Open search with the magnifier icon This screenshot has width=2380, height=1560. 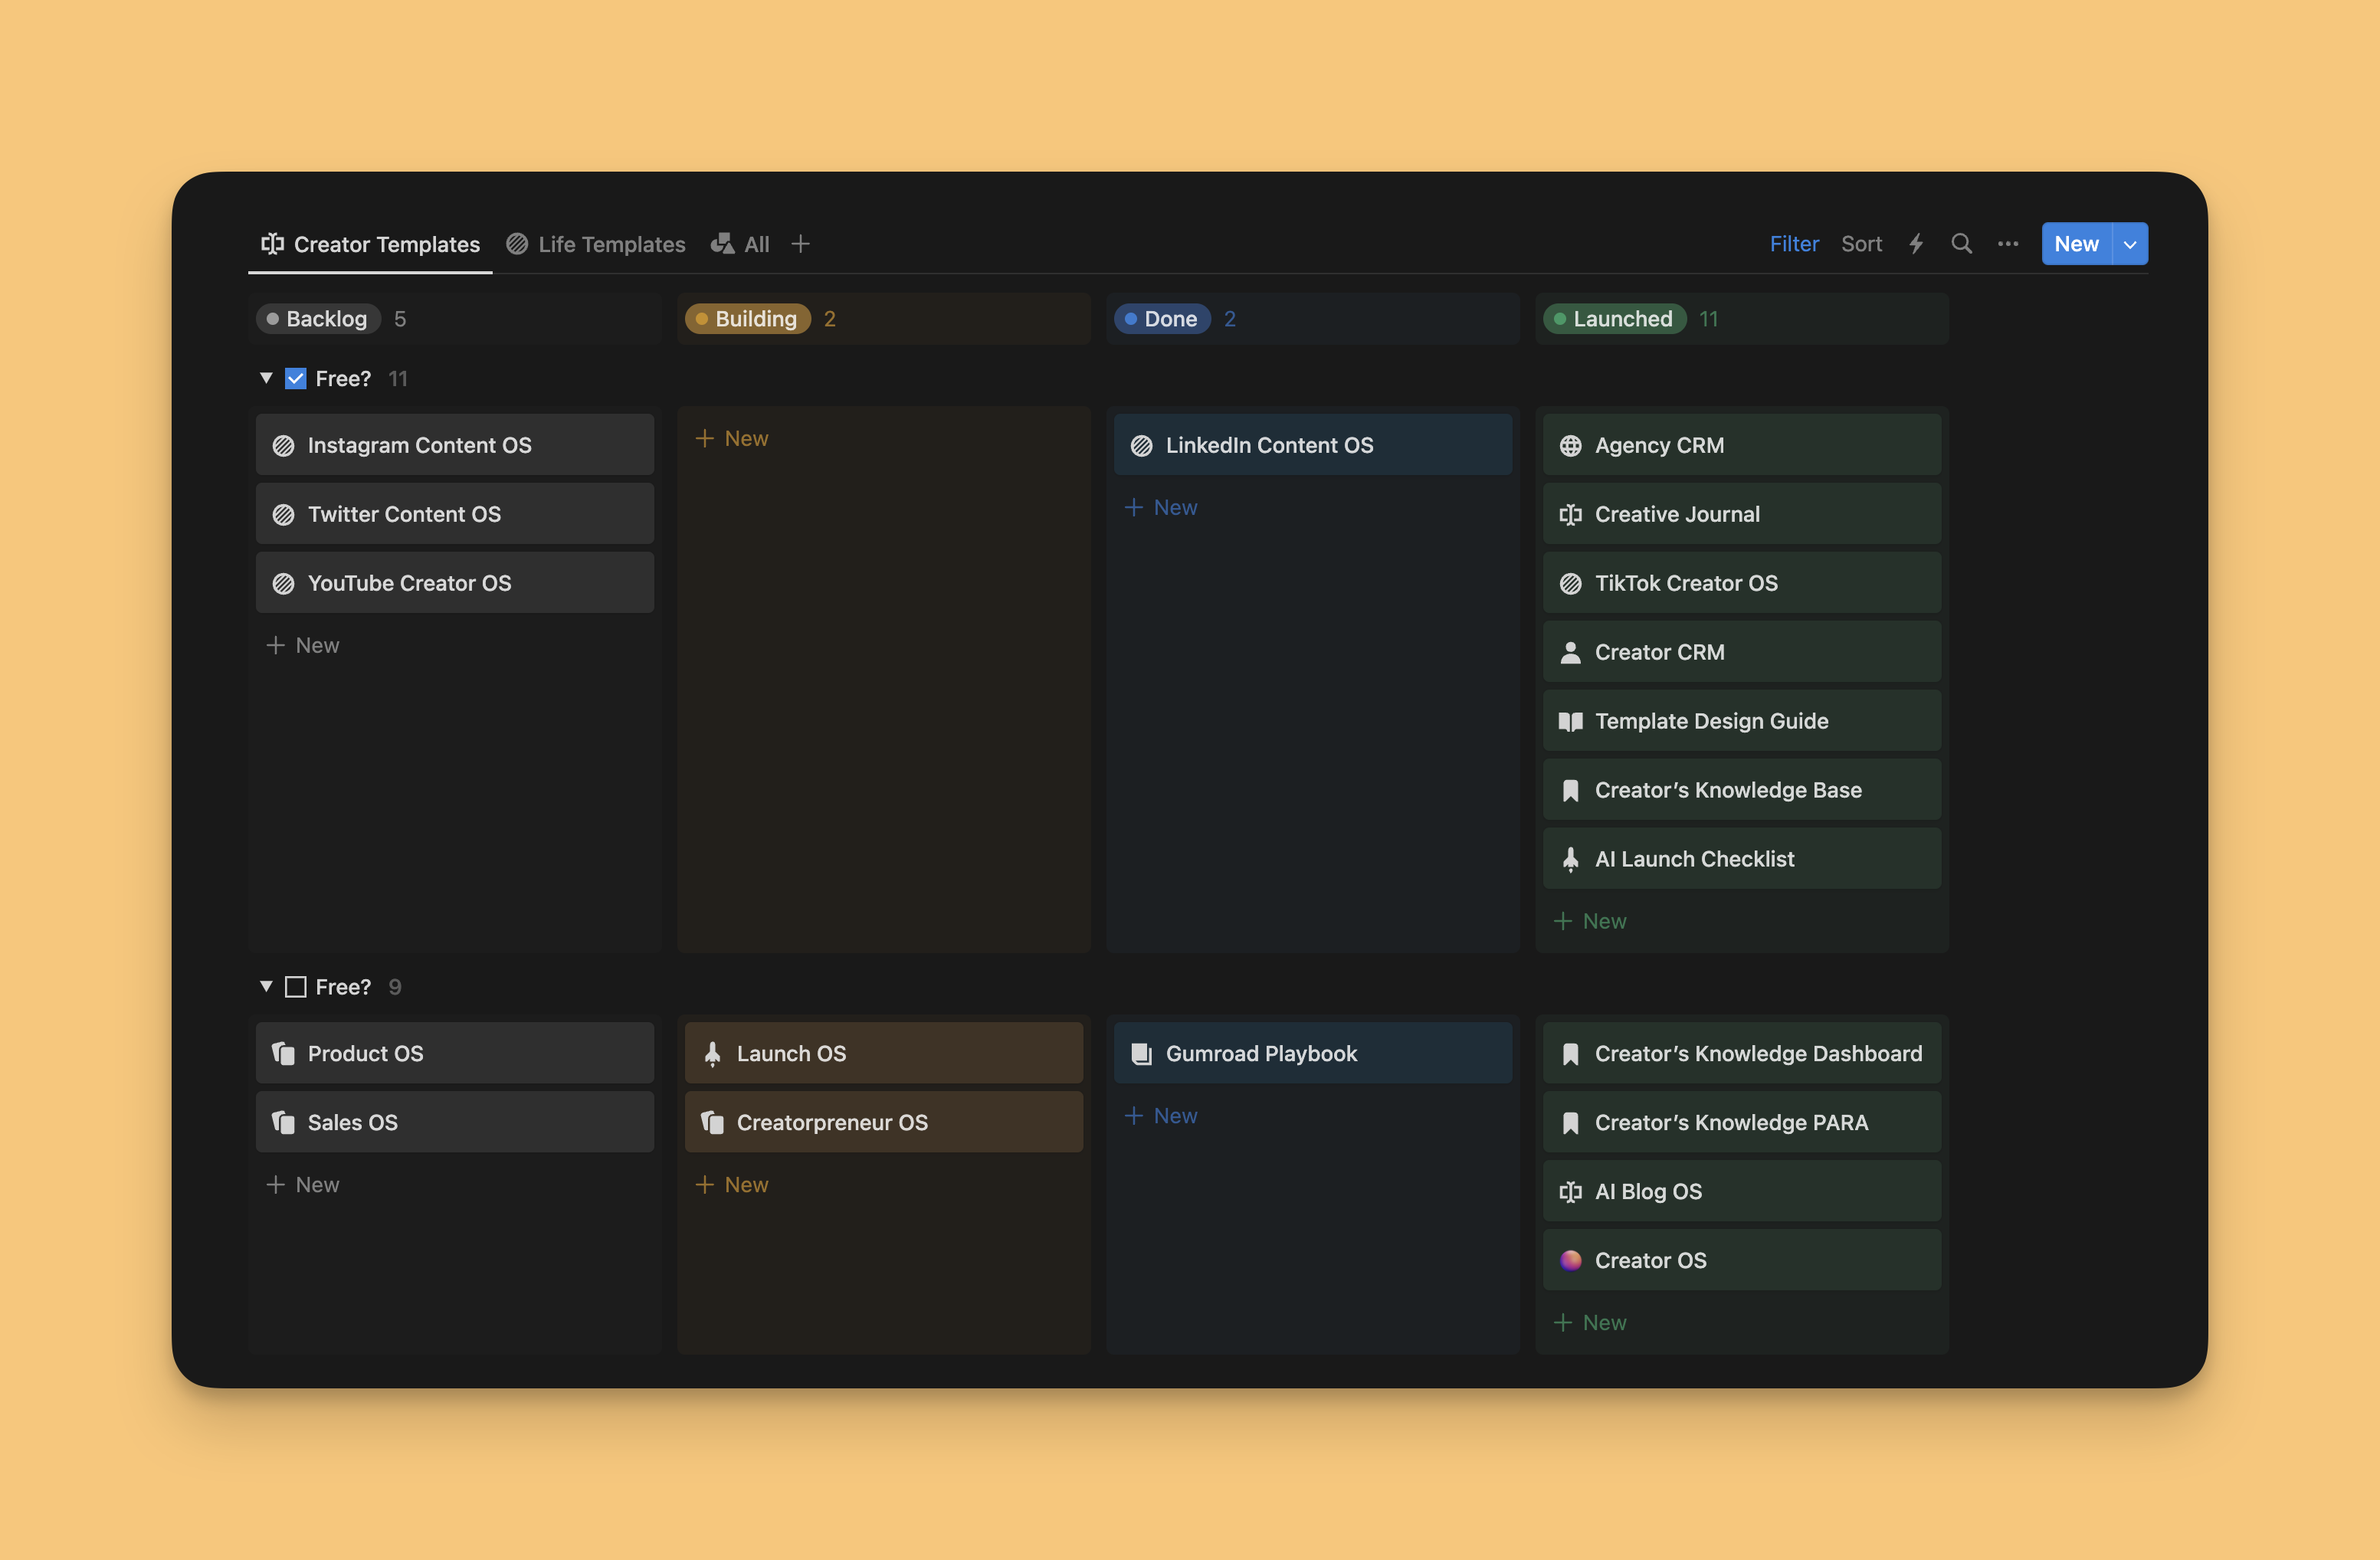click(x=1962, y=243)
